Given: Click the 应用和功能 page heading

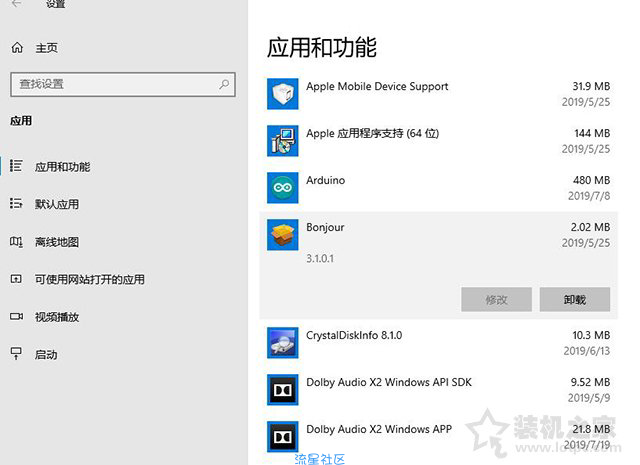Looking at the screenshot, I should [x=322, y=47].
